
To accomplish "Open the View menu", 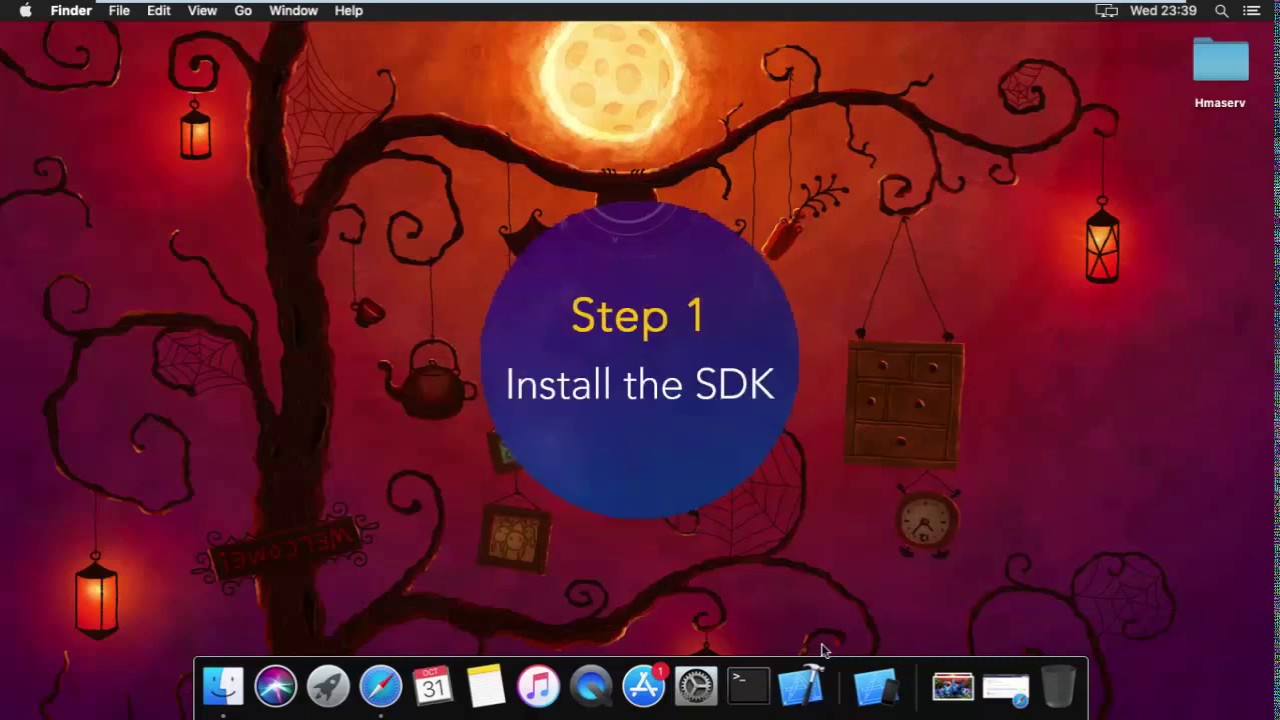I will pos(202,10).
